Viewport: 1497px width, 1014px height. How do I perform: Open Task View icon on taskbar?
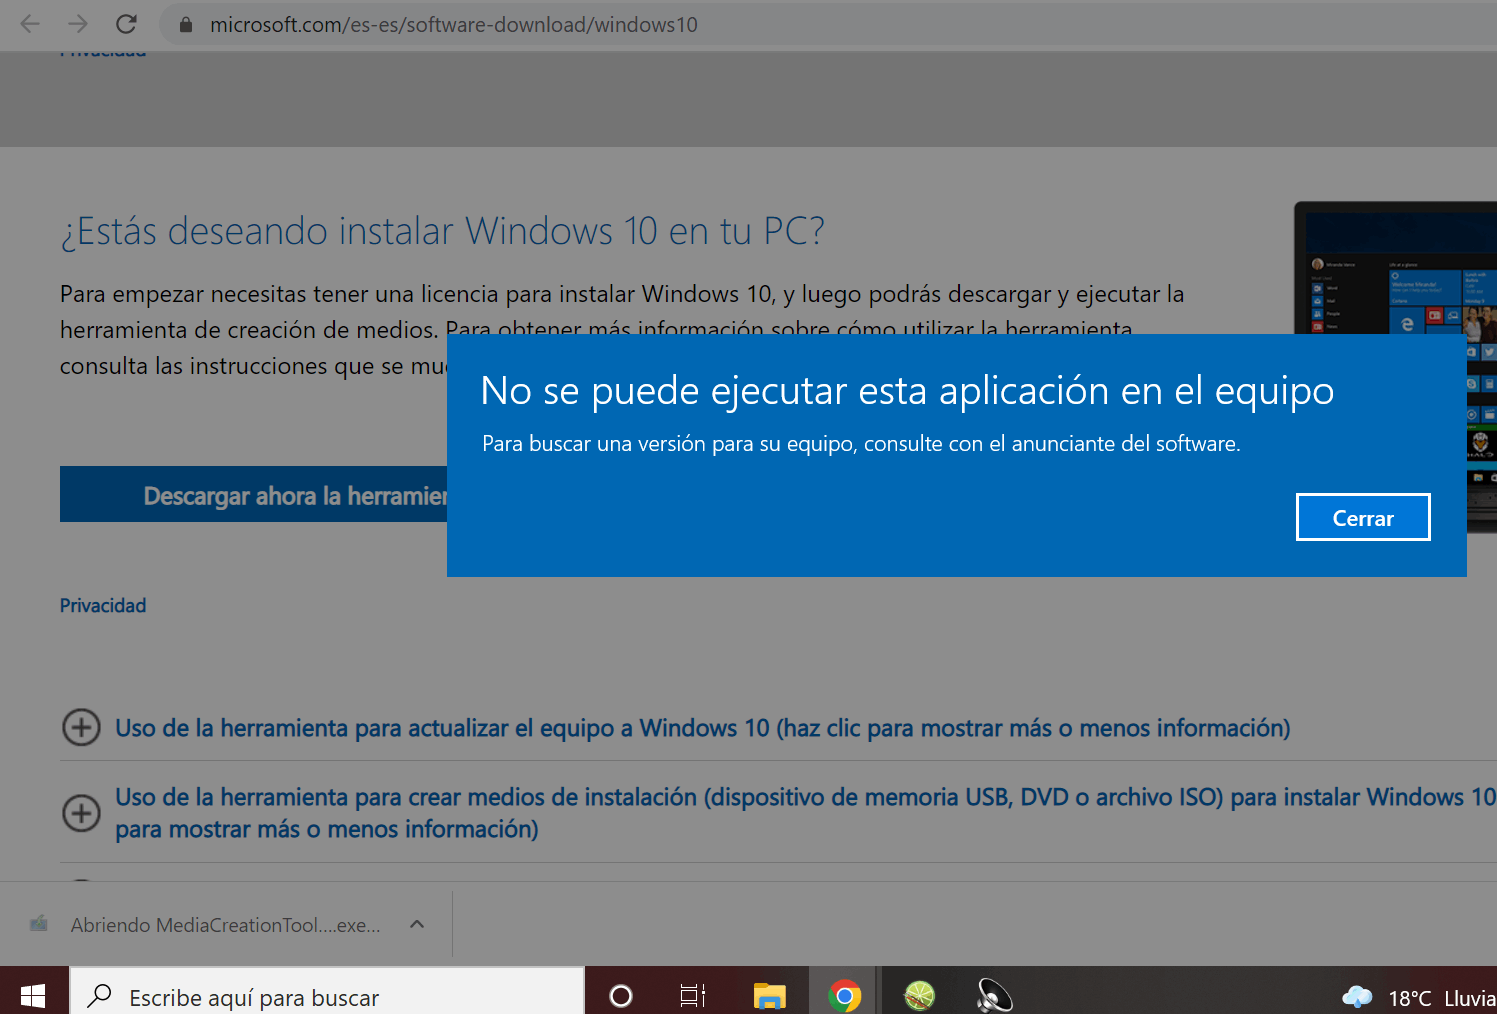(693, 996)
